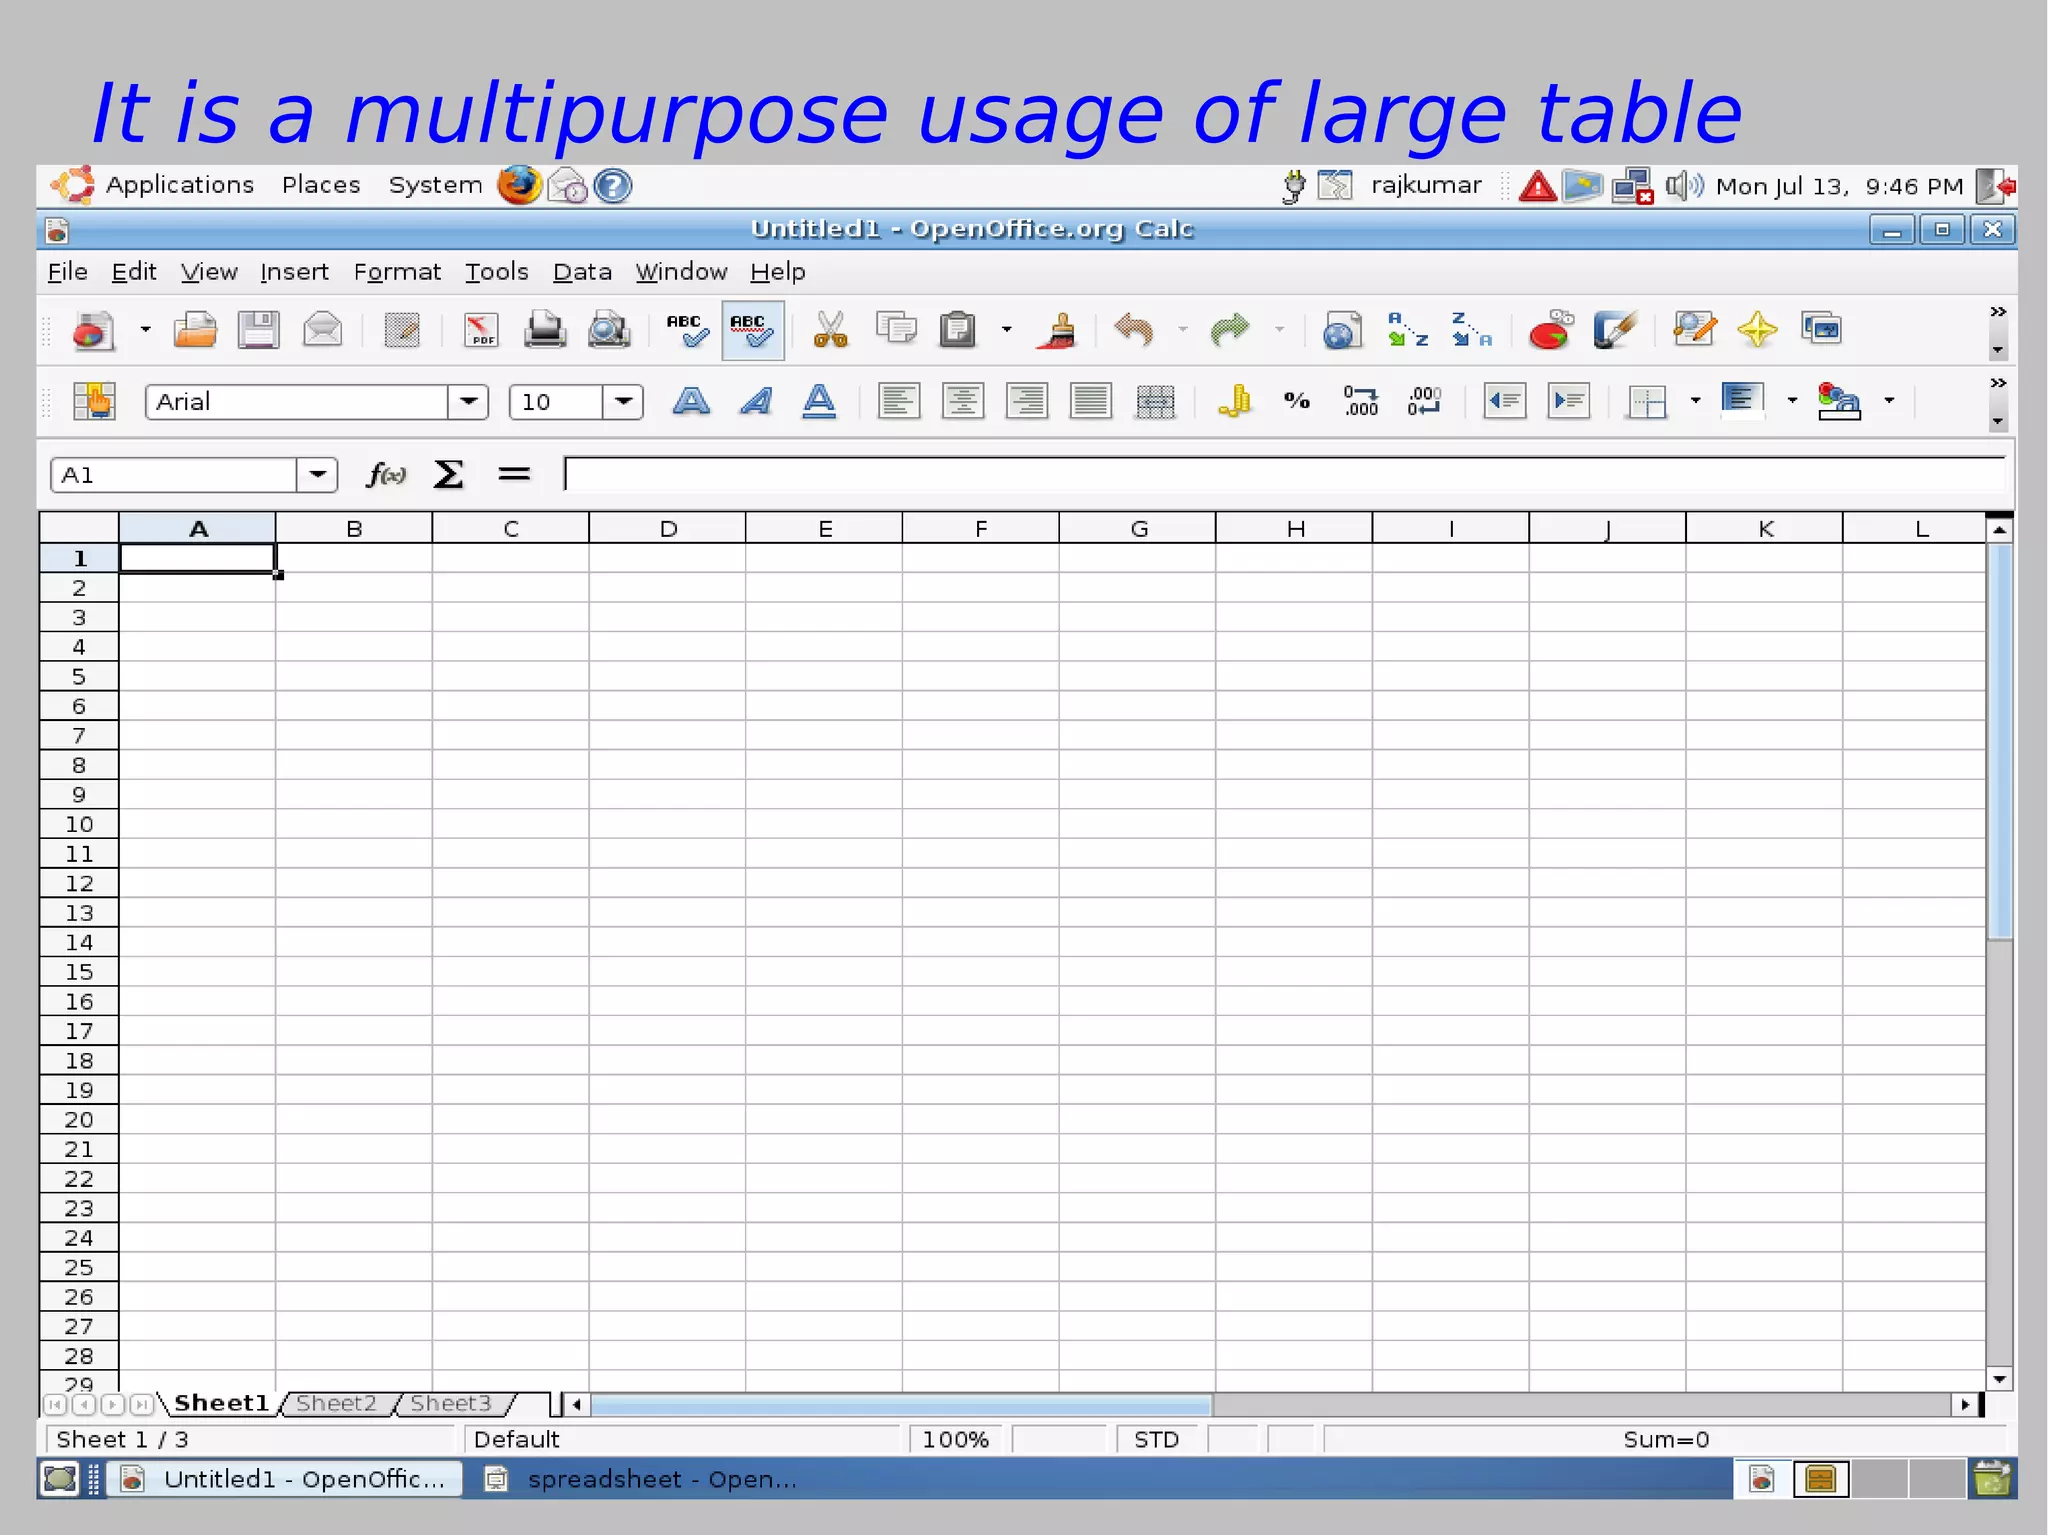Click the Sum sigma icon
This screenshot has width=2048, height=1535.
[x=448, y=474]
